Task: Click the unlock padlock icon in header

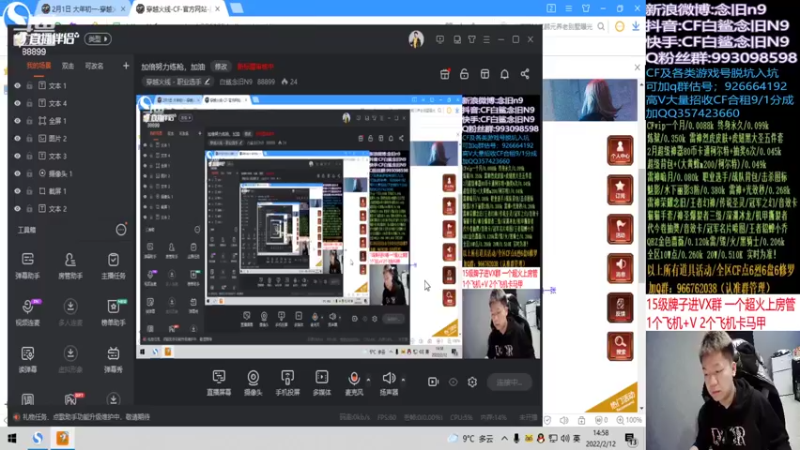Action: pos(464,74)
